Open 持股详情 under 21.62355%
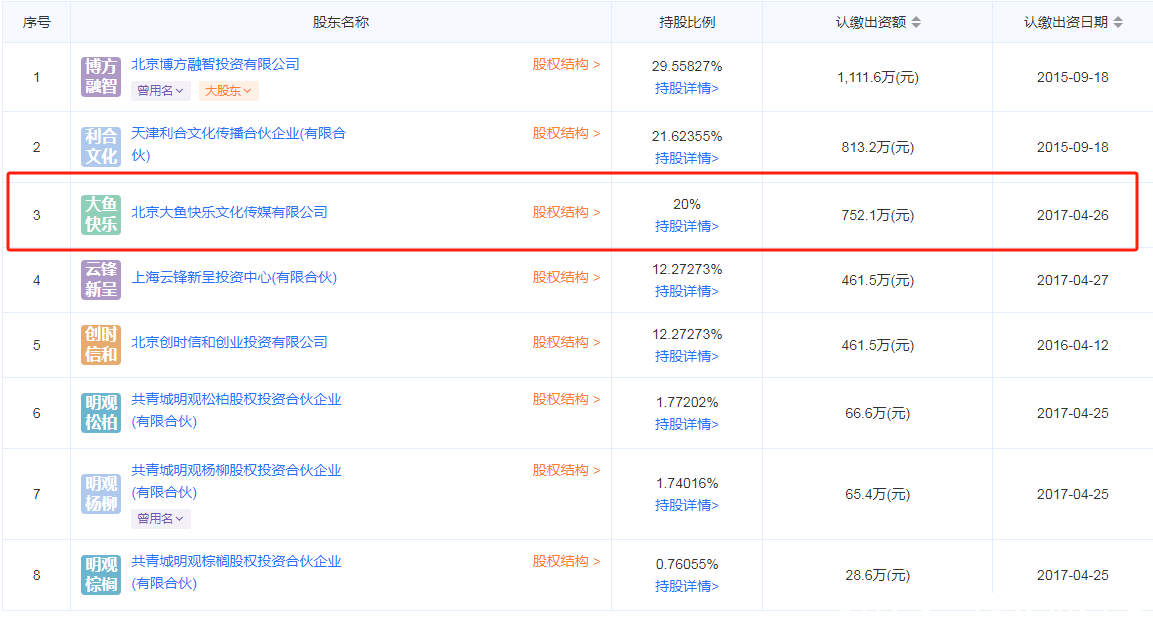1153x619 pixels. click(687, 158)
